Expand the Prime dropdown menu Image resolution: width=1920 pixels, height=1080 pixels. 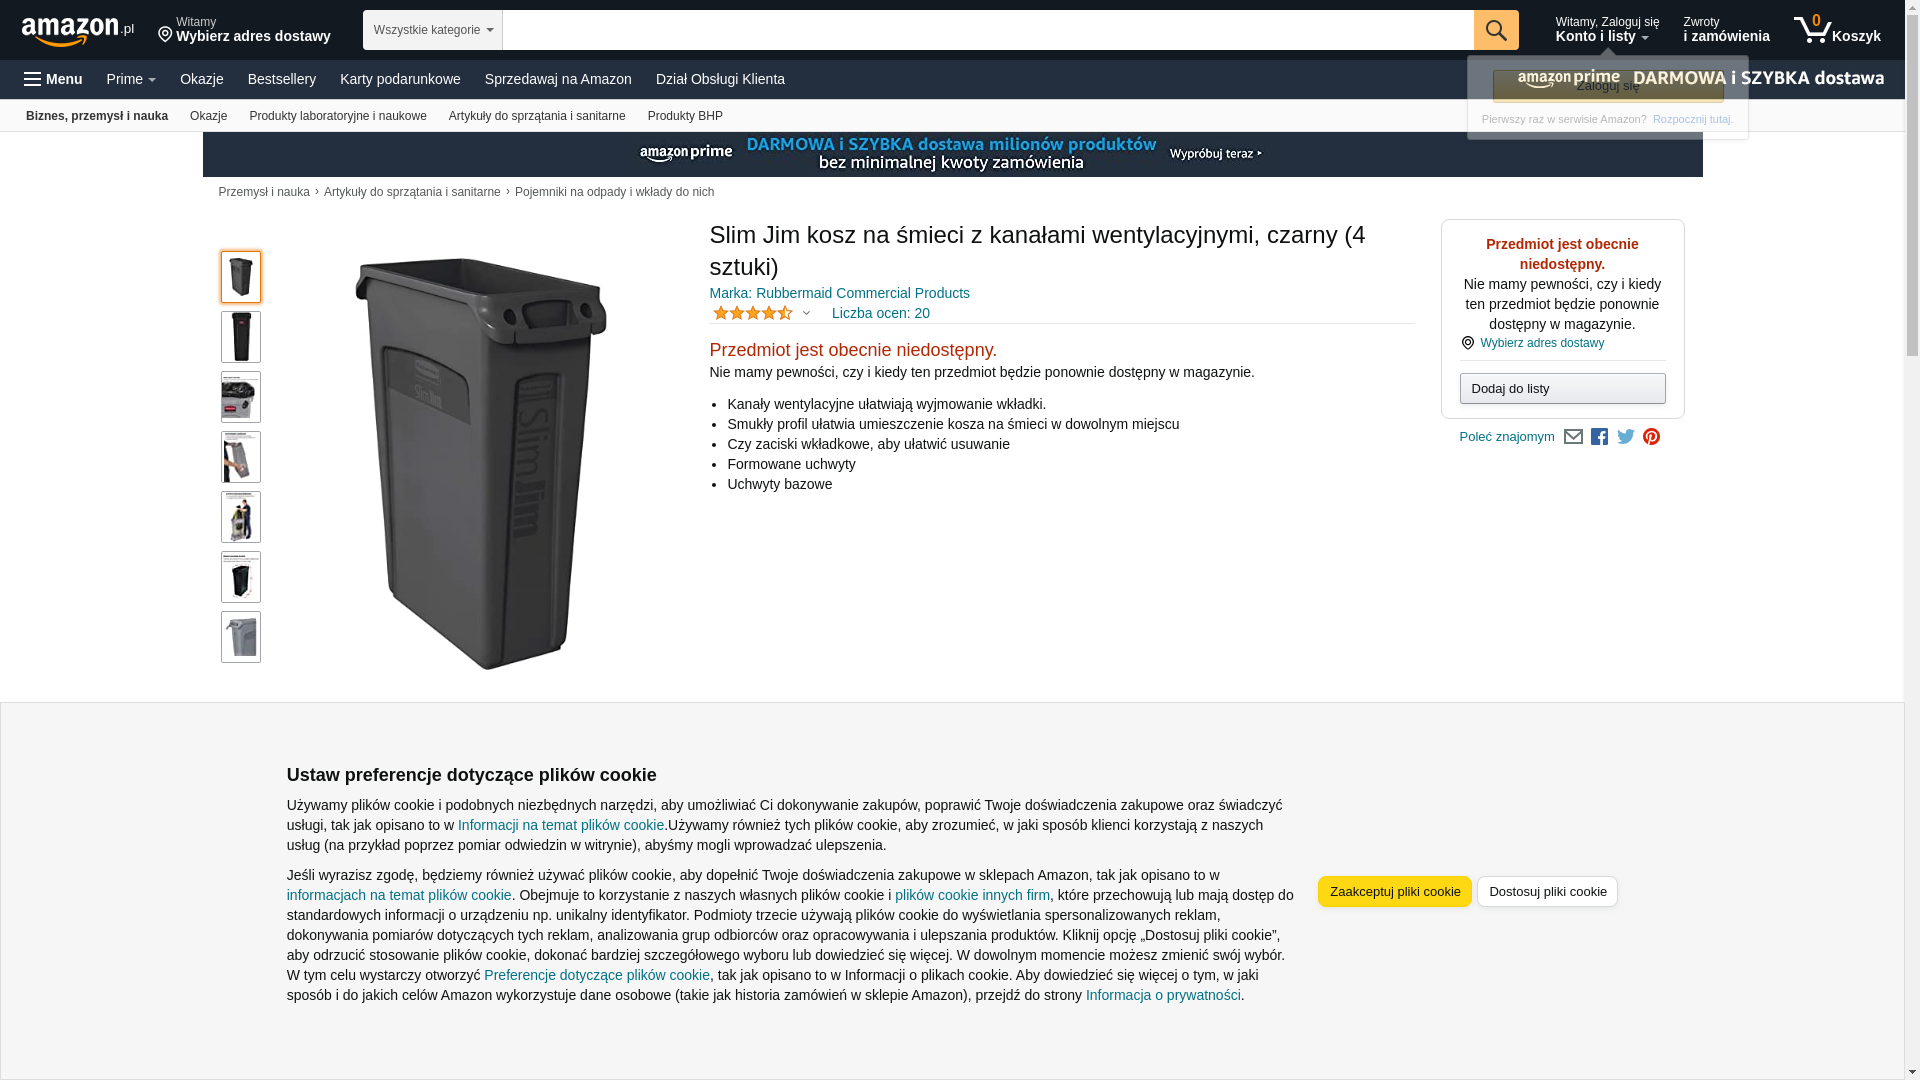tap(131, 79)
